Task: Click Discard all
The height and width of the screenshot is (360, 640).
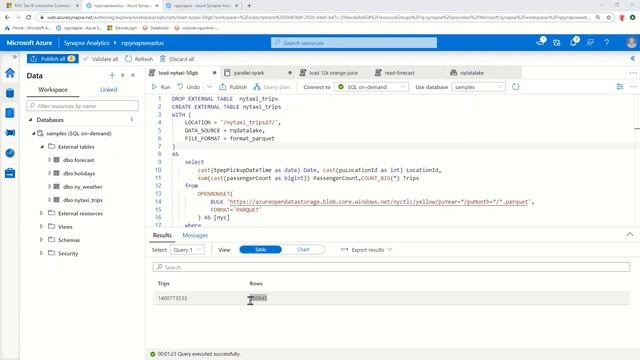Action: (177, 59)
